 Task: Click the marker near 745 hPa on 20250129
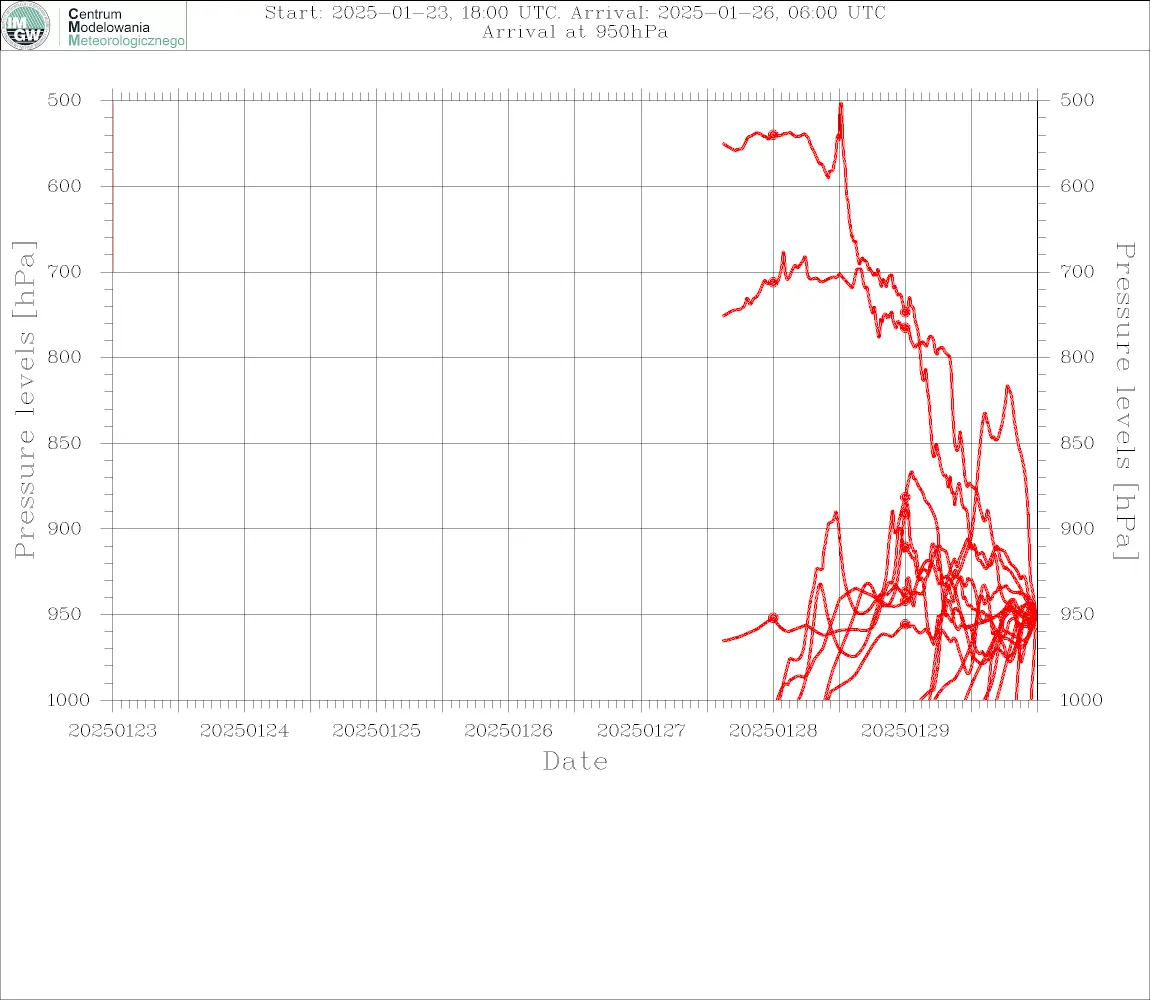905,312
